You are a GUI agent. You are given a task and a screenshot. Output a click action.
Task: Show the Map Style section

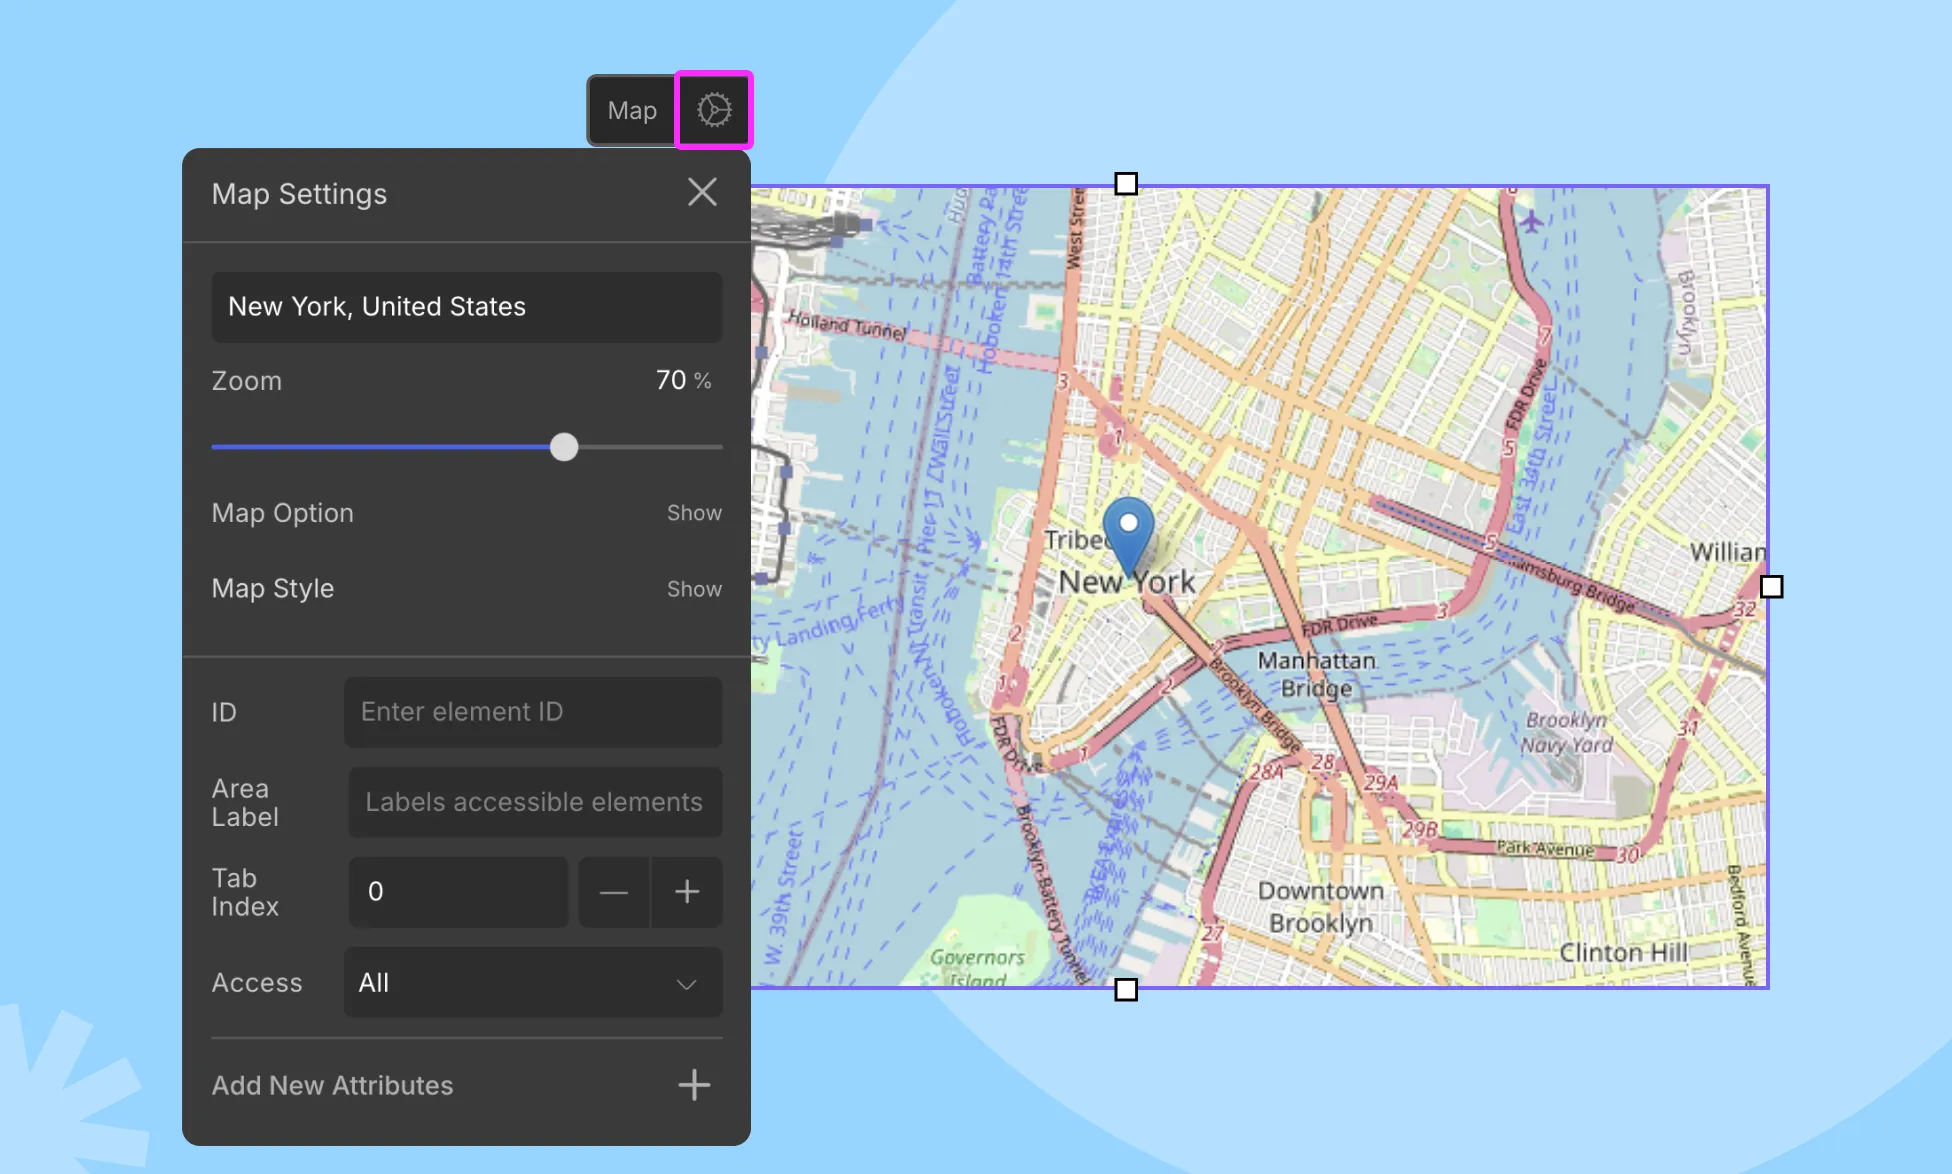coord(694,589)
